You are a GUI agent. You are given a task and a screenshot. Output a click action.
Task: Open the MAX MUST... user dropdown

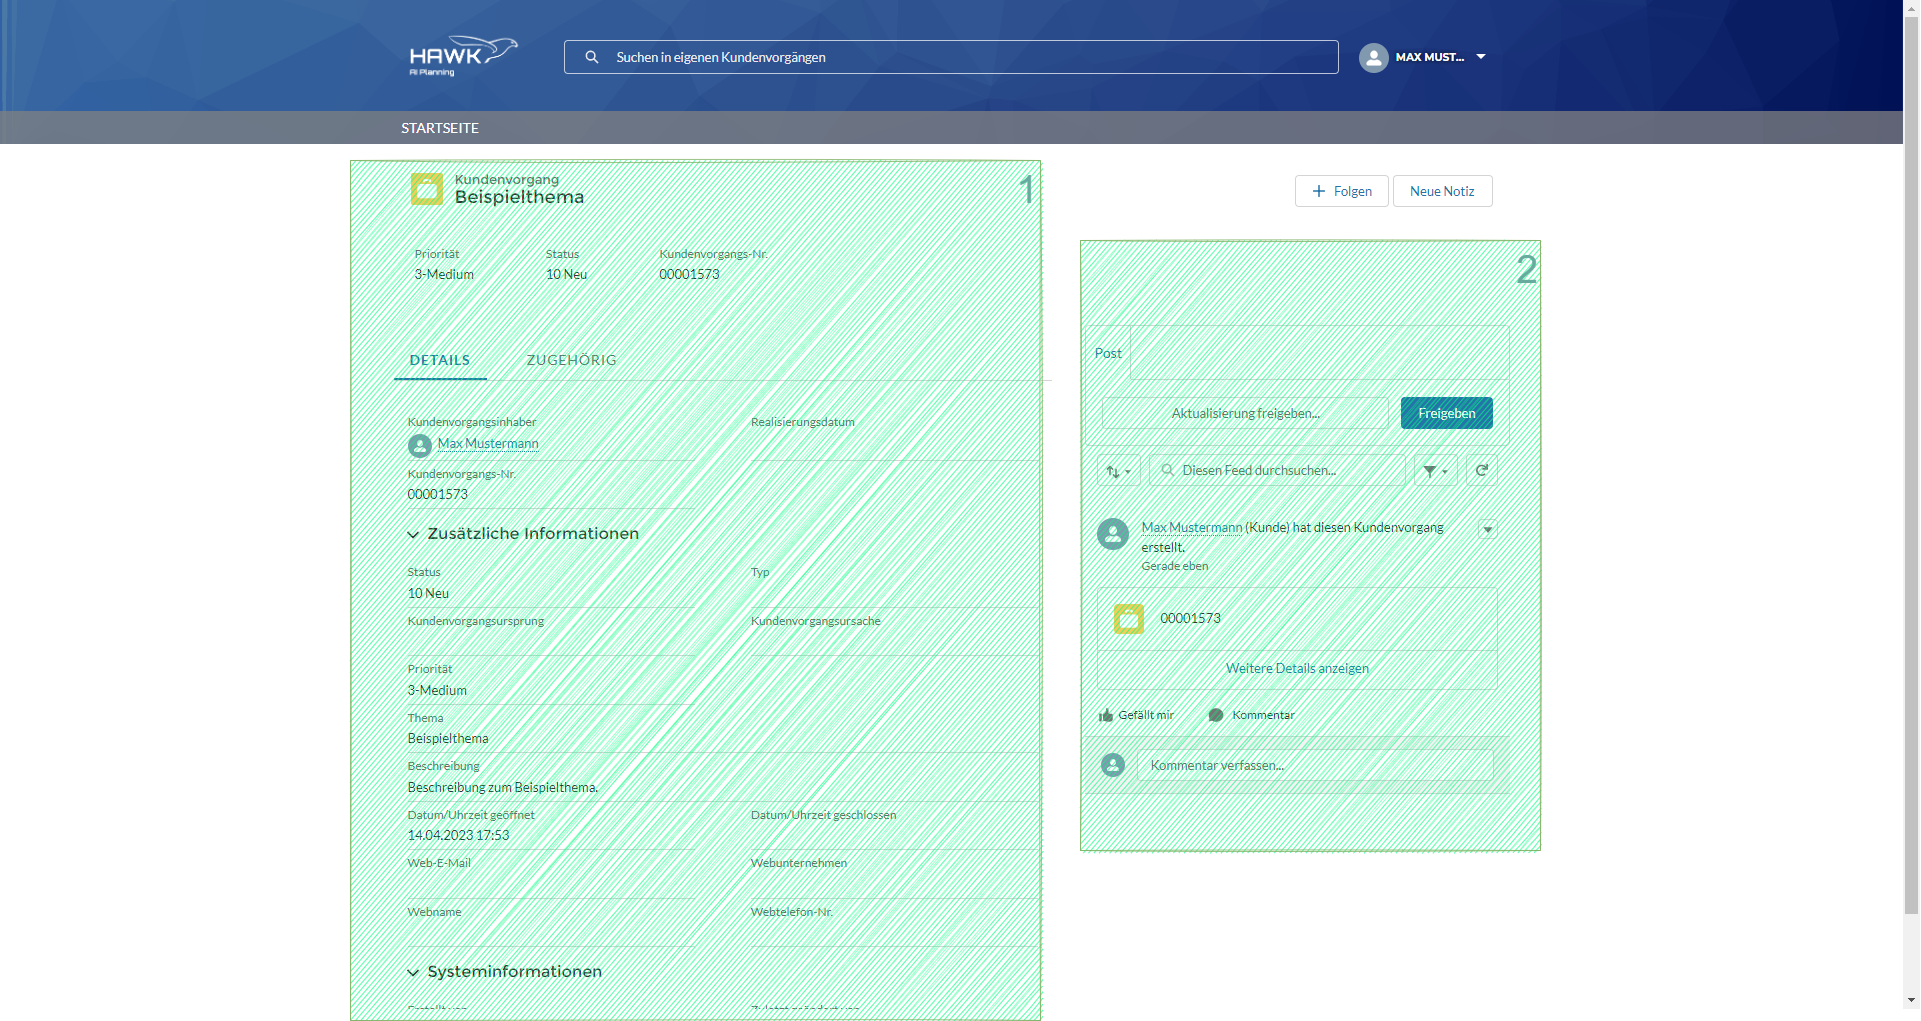(1480, 57)
